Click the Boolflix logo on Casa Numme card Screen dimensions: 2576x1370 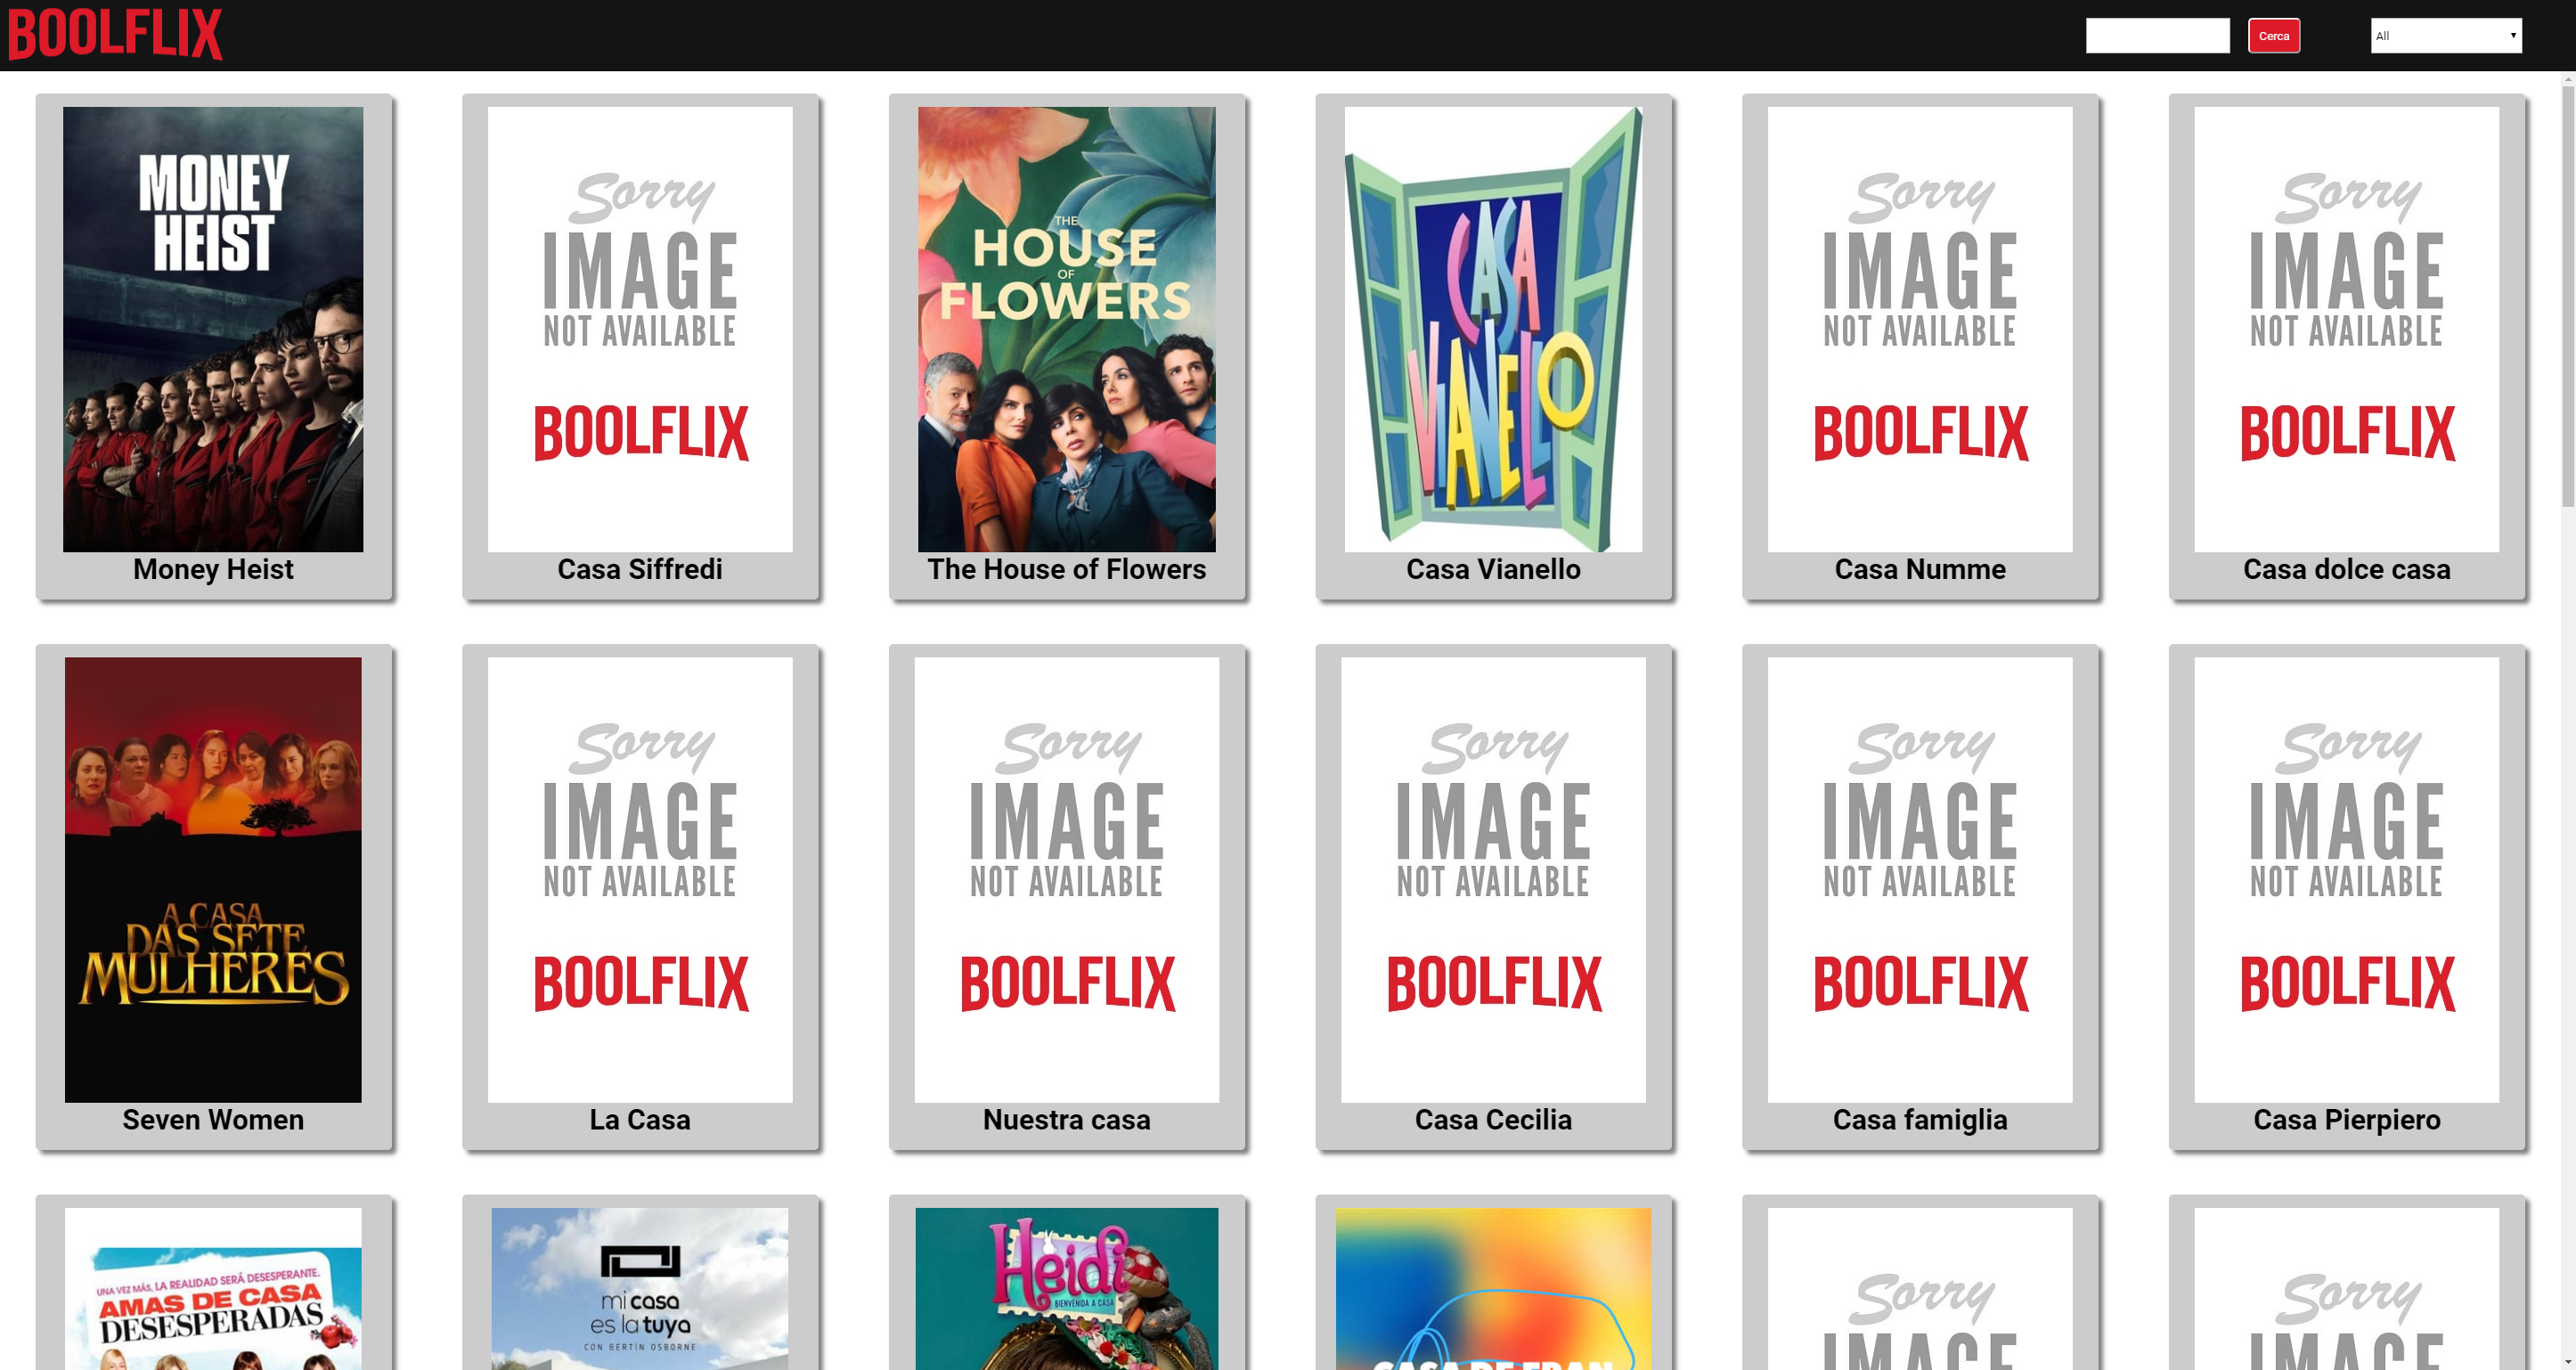tap(1919, 432)
